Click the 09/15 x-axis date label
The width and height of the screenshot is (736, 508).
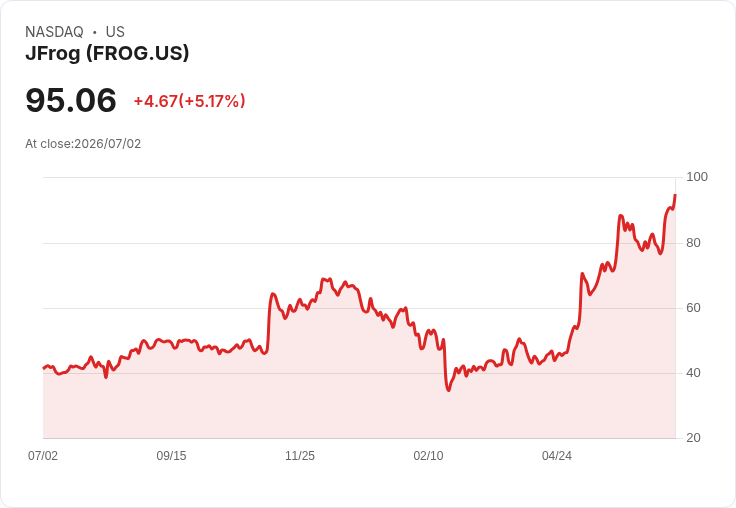171,455
